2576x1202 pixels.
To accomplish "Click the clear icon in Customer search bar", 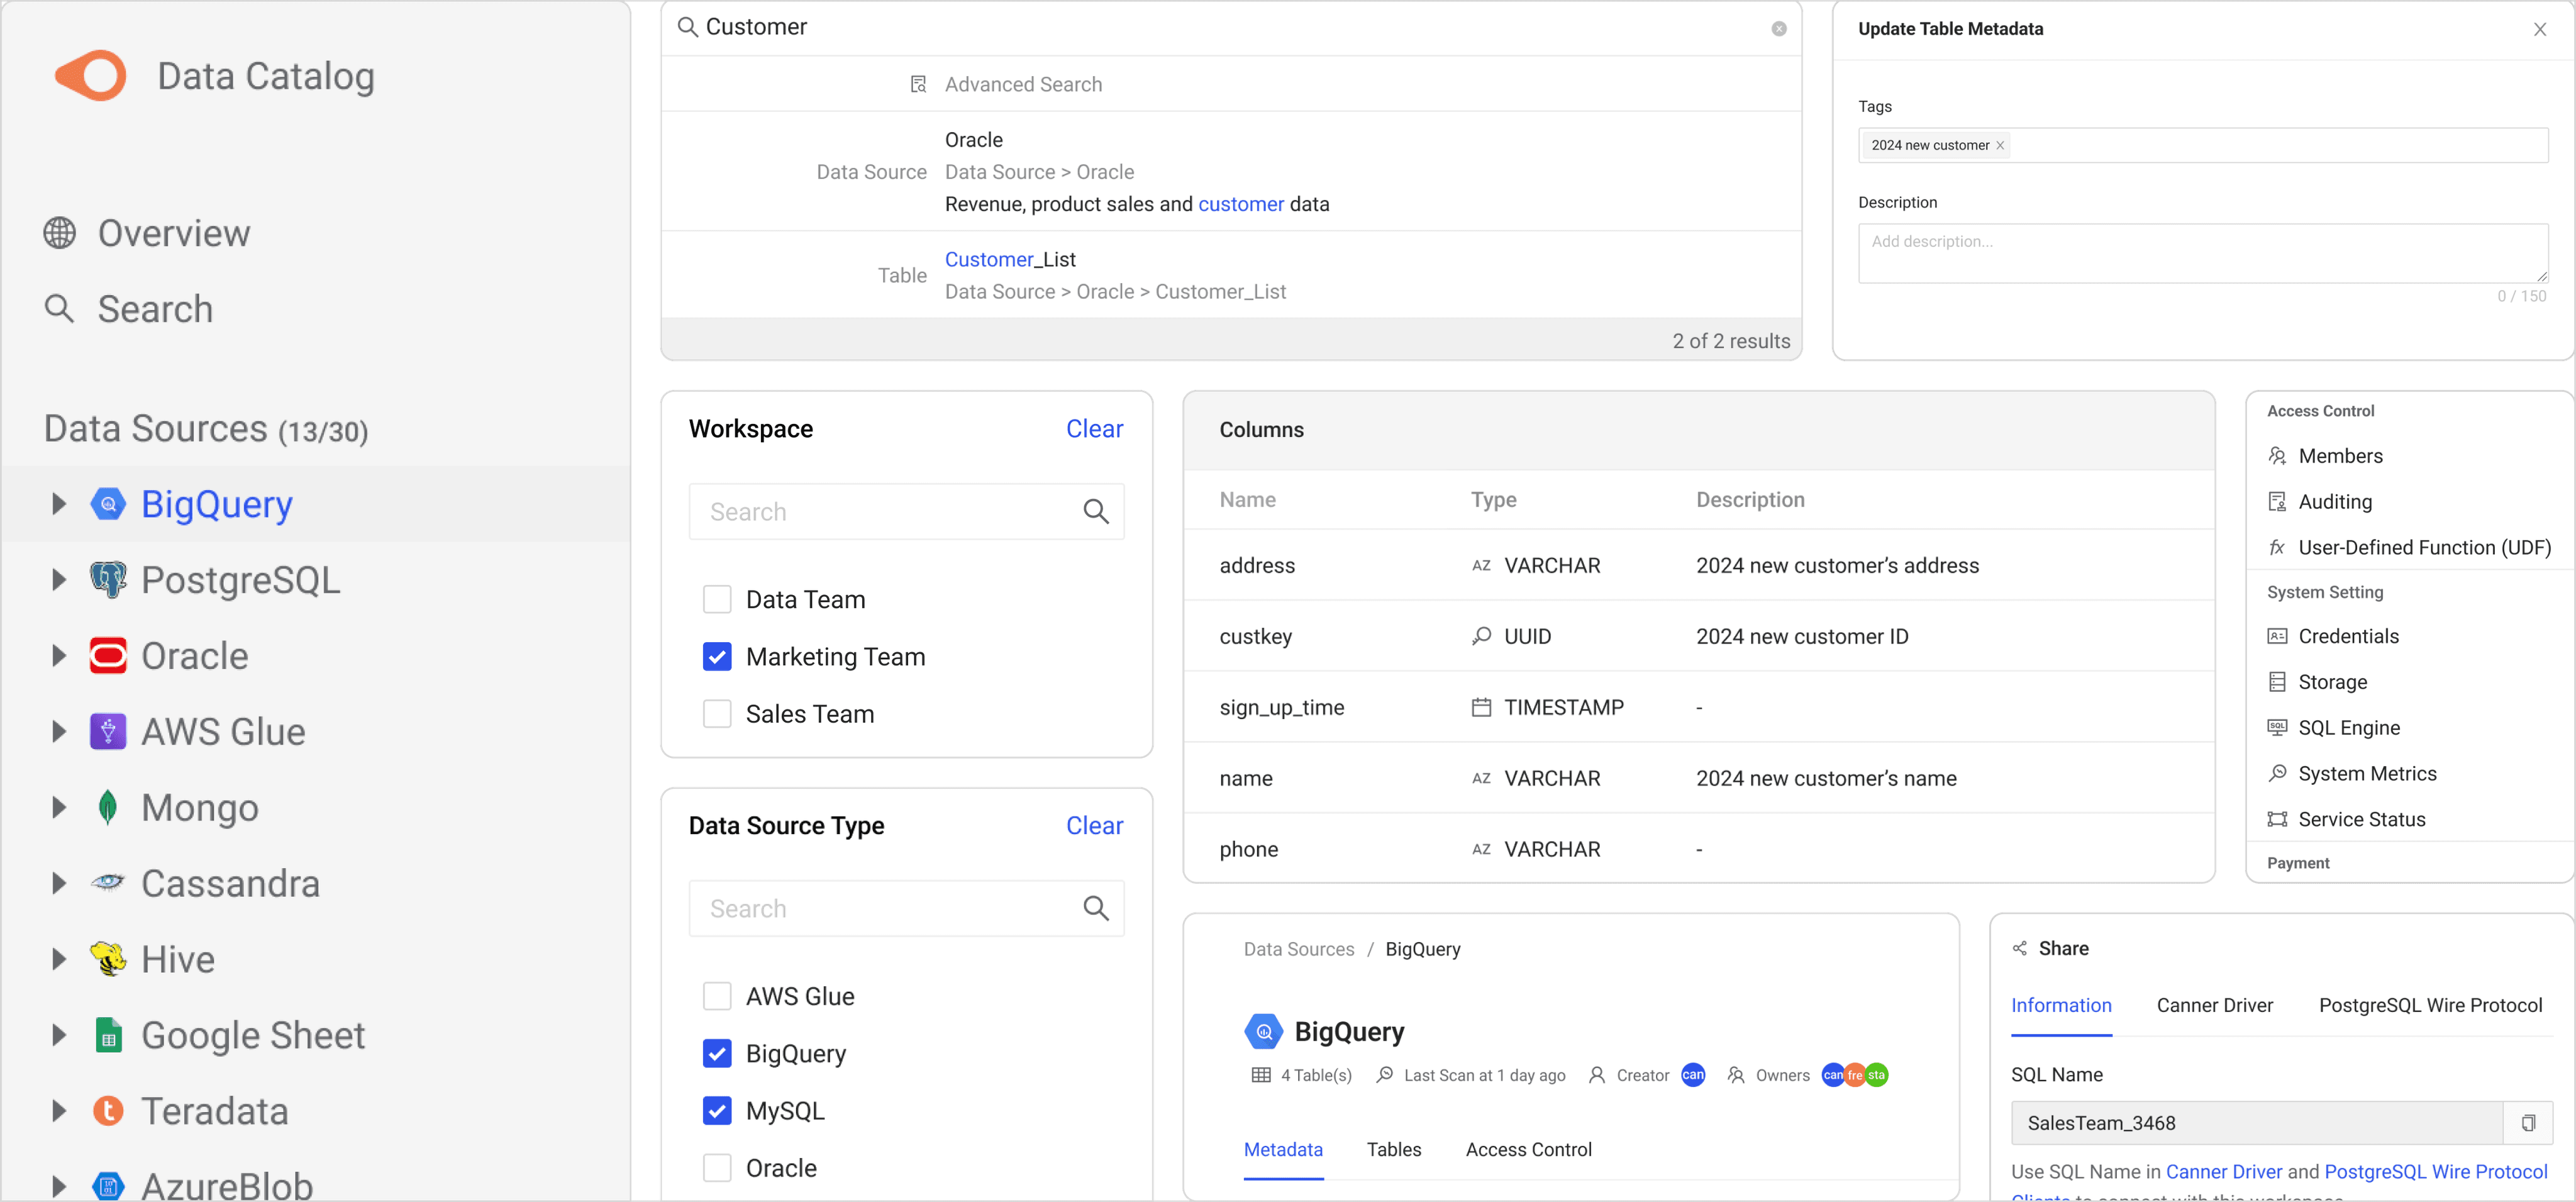I will (x=1778, y=29).
